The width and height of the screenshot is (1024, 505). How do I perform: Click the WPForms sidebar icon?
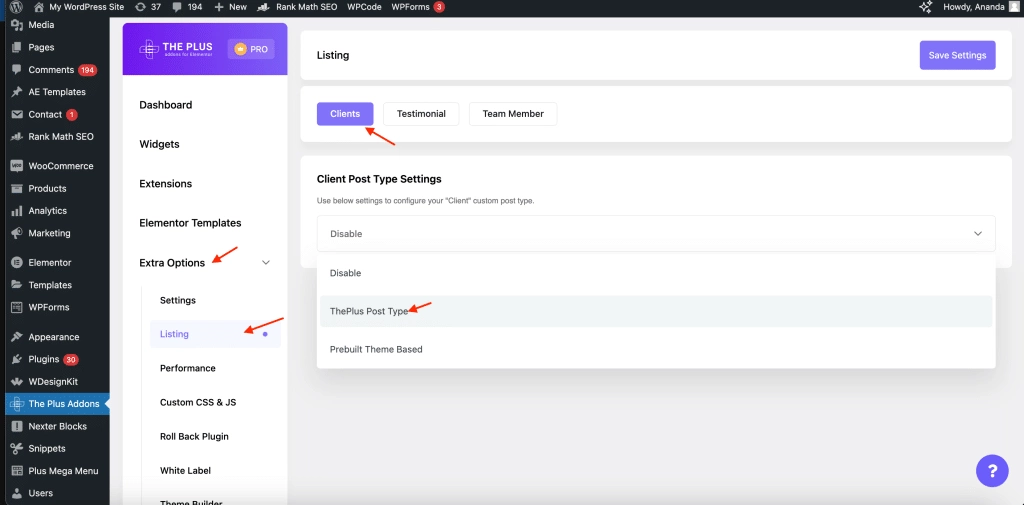tap(17, 307)
